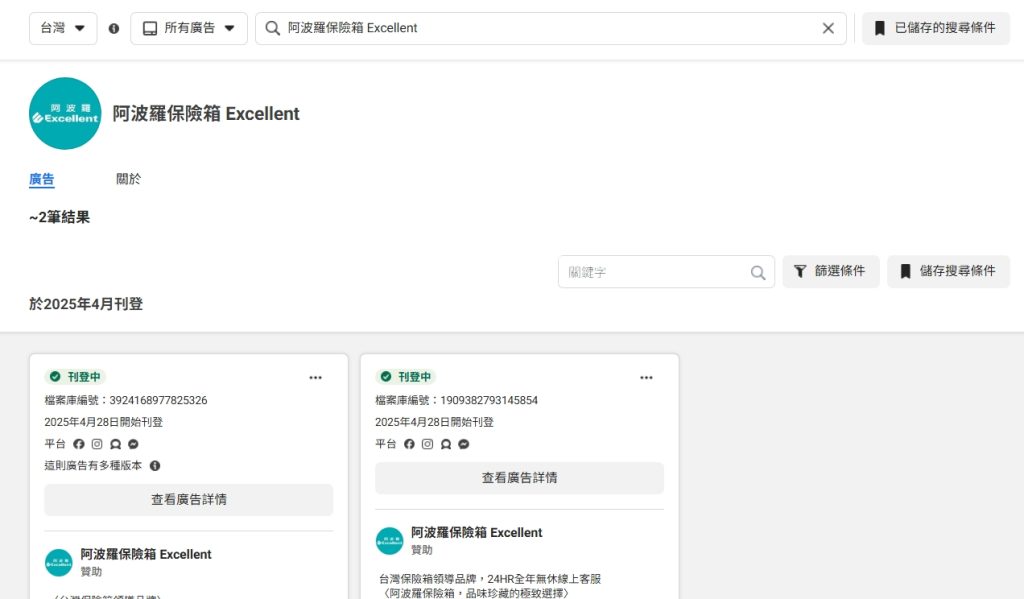Click the info icon beside 台灣

point(114,29)
